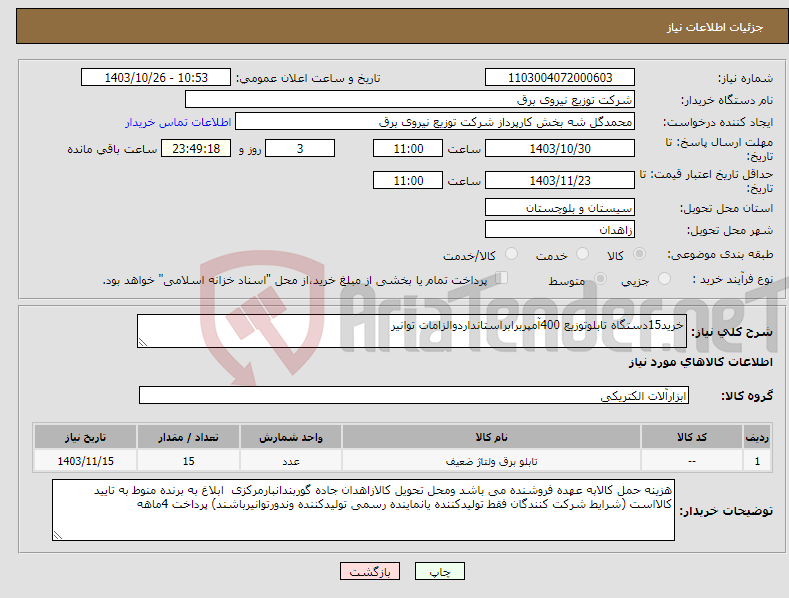Click the اطلاعات کالاهای مورد نیاز heading
The height and width of the screenshot is (598, 789).
tap(700, 362)
